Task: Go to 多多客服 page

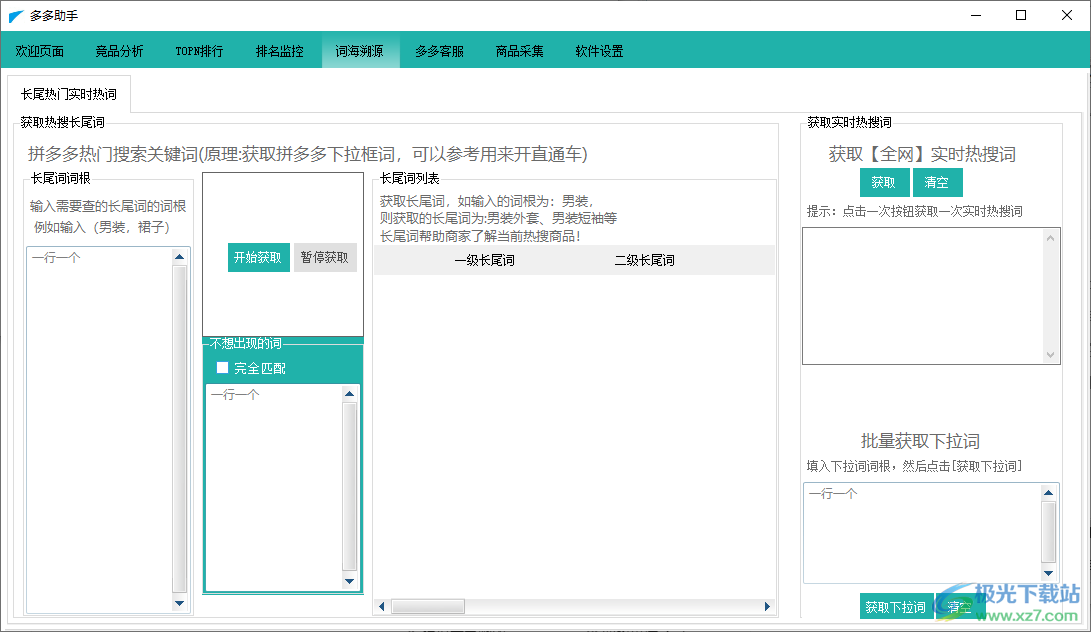Action: (x=439, y=51)
